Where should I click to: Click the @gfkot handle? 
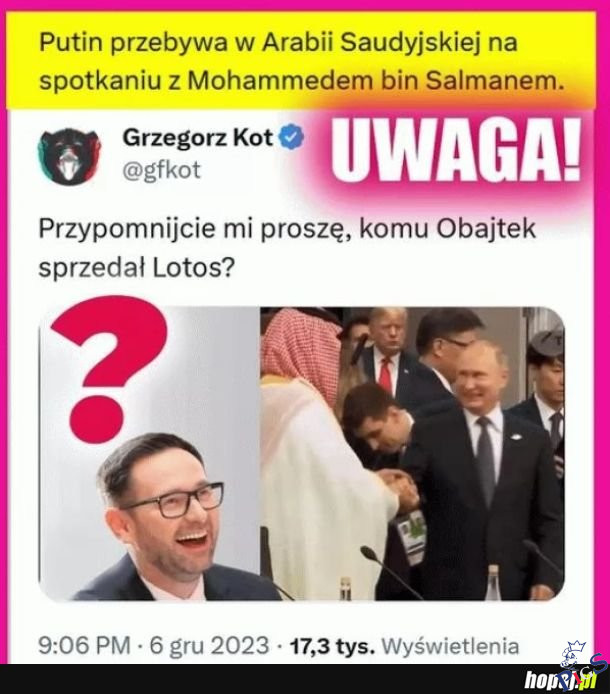162,171
